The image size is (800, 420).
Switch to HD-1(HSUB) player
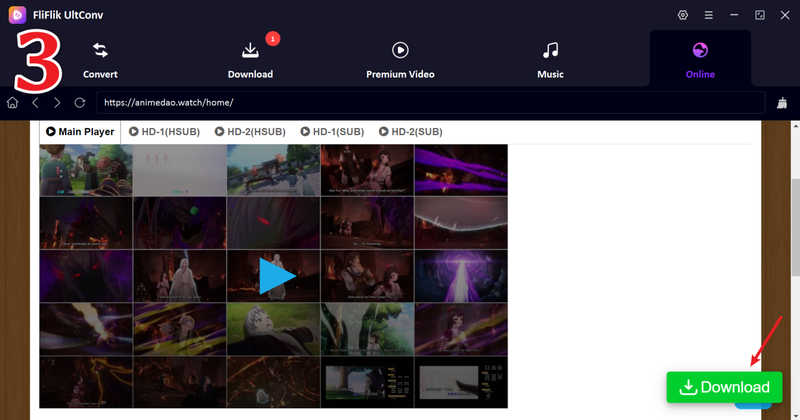(x=164, y=132)
